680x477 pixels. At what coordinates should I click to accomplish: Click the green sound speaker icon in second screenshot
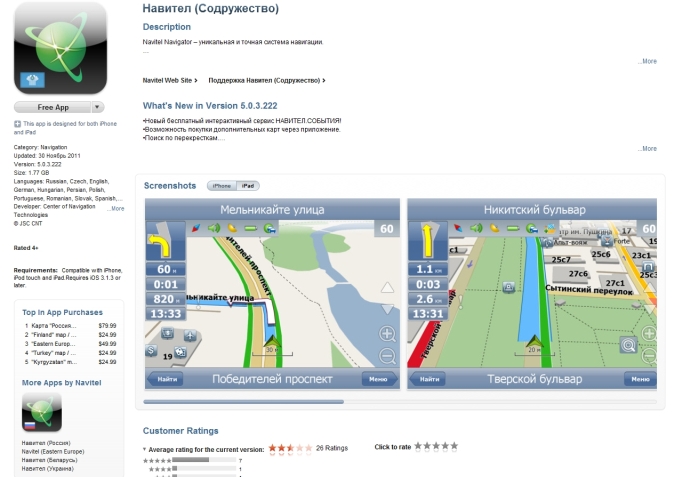click(x=478, y=229)
